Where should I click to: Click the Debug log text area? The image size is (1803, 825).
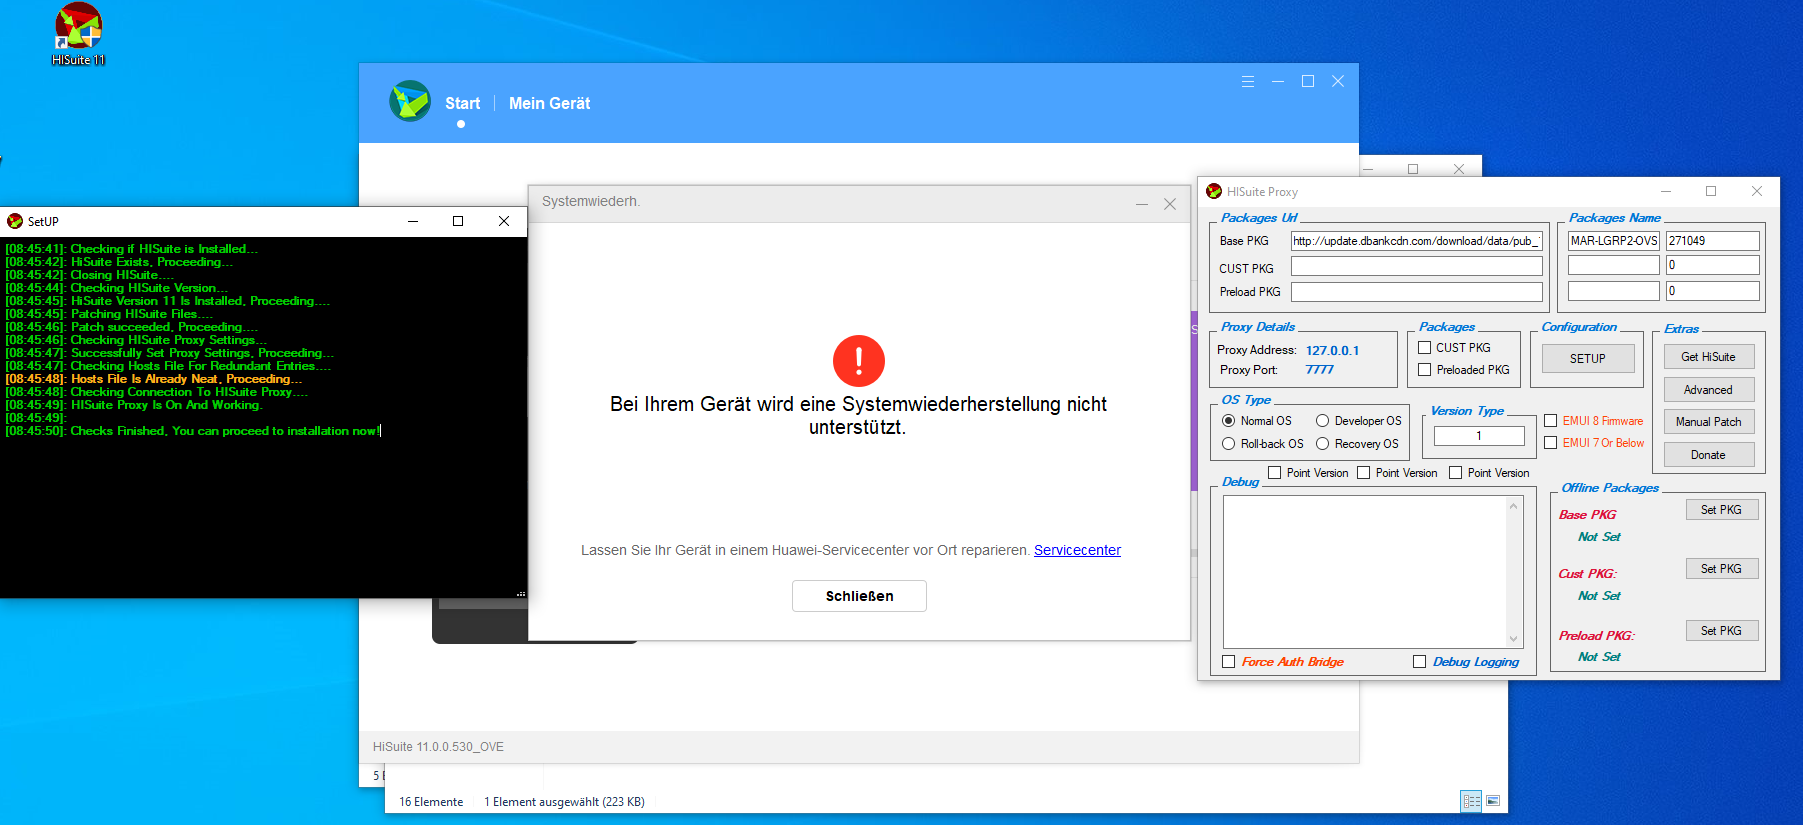click(x=1365, y=573)
